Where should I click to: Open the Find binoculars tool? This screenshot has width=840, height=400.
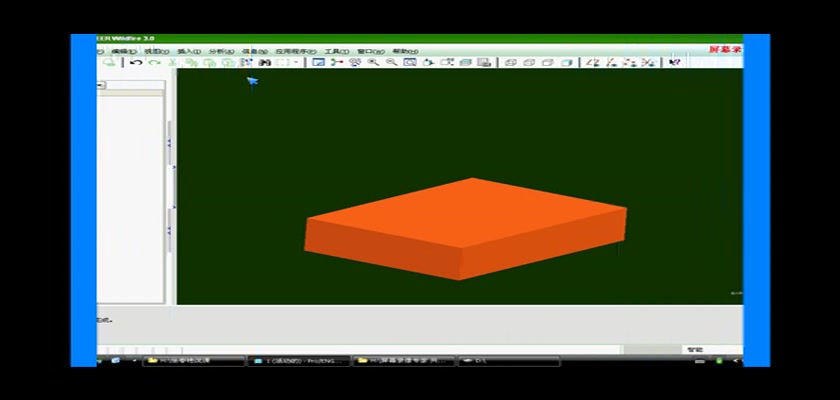[265, 63]
